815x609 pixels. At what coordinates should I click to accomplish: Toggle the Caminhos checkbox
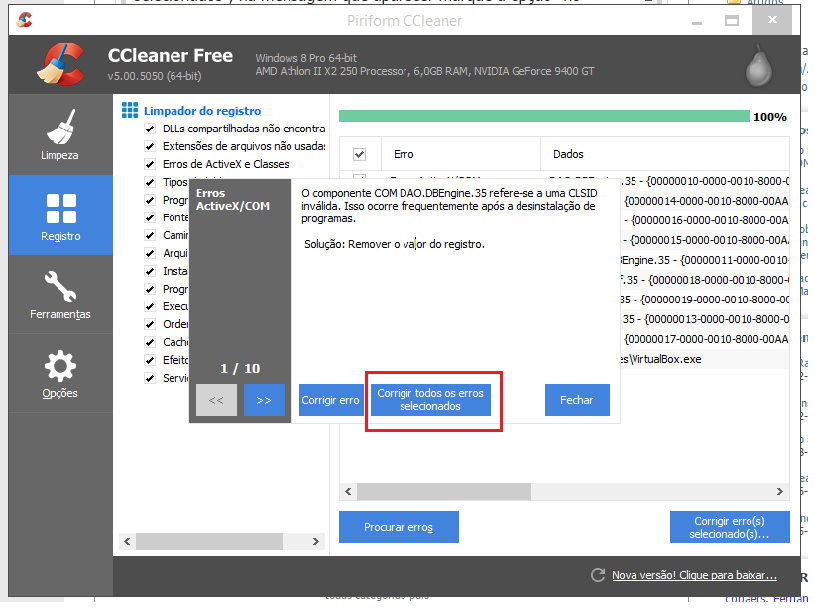[150, 235]
